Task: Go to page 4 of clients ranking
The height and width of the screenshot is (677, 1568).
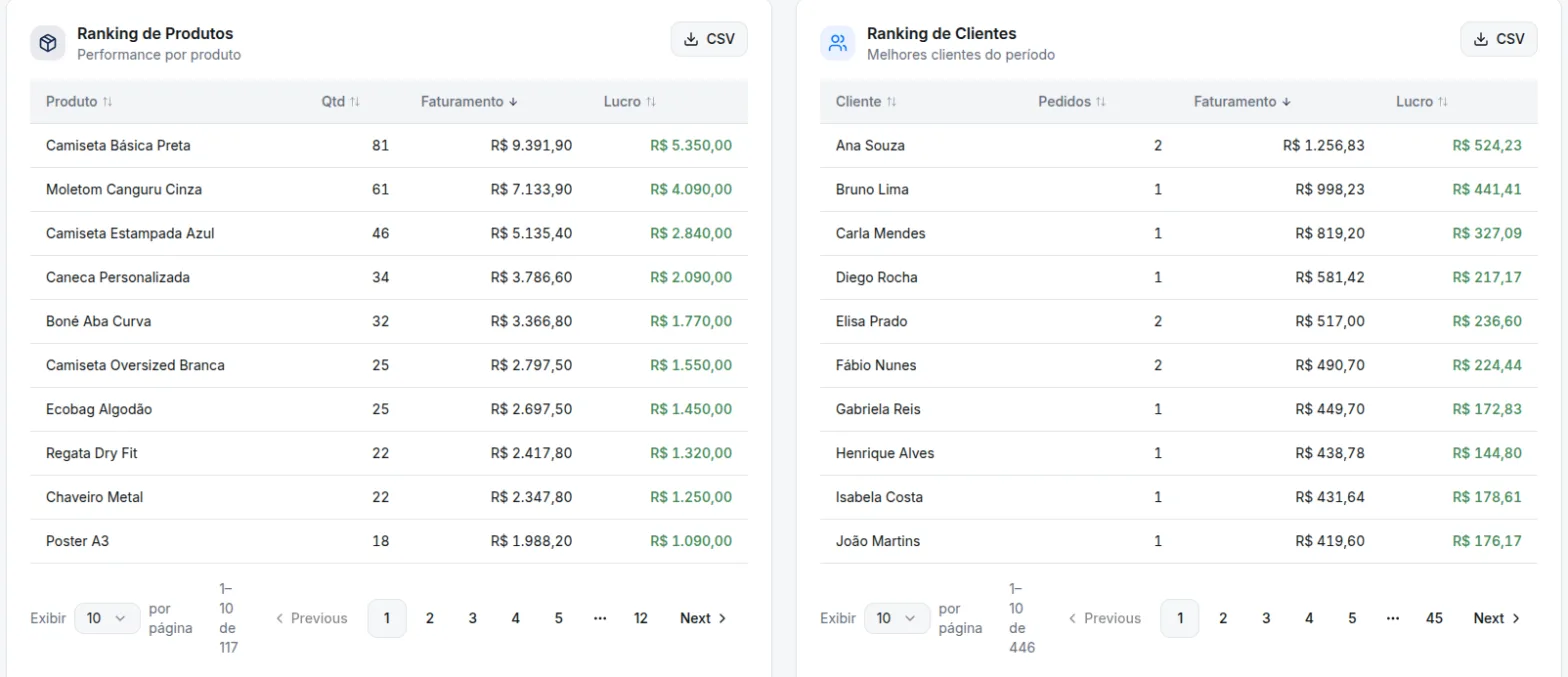Action: (1309, 618)
